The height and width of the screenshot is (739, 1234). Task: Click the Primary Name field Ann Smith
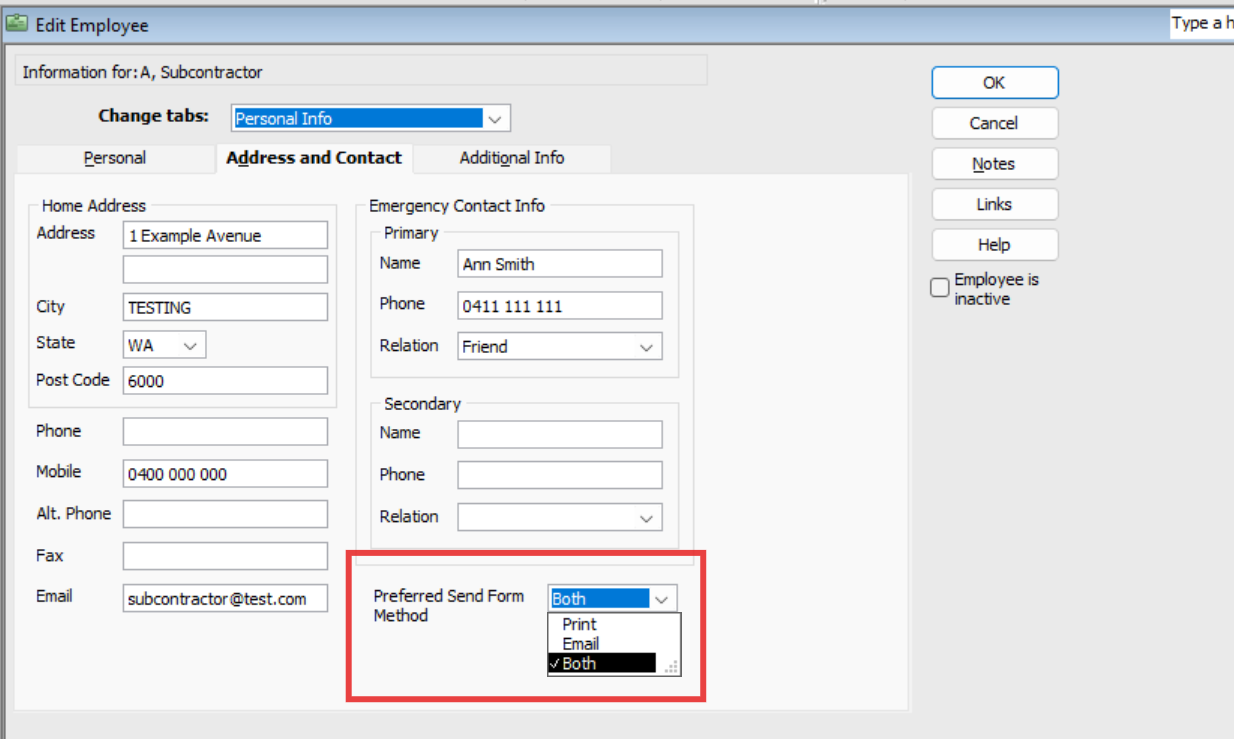click(560, 264)
